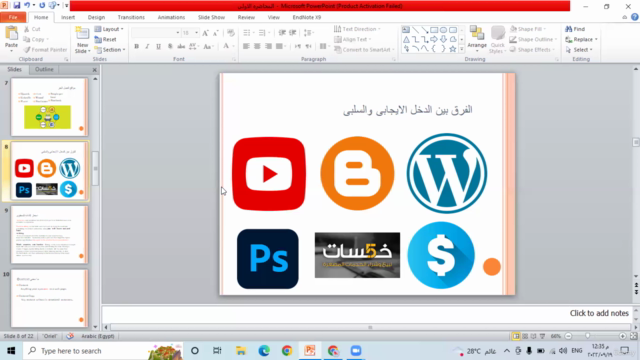This screenshot has height=360, width=640.
Task: Decrease the list indent level
Action: [x=282, y=33]
